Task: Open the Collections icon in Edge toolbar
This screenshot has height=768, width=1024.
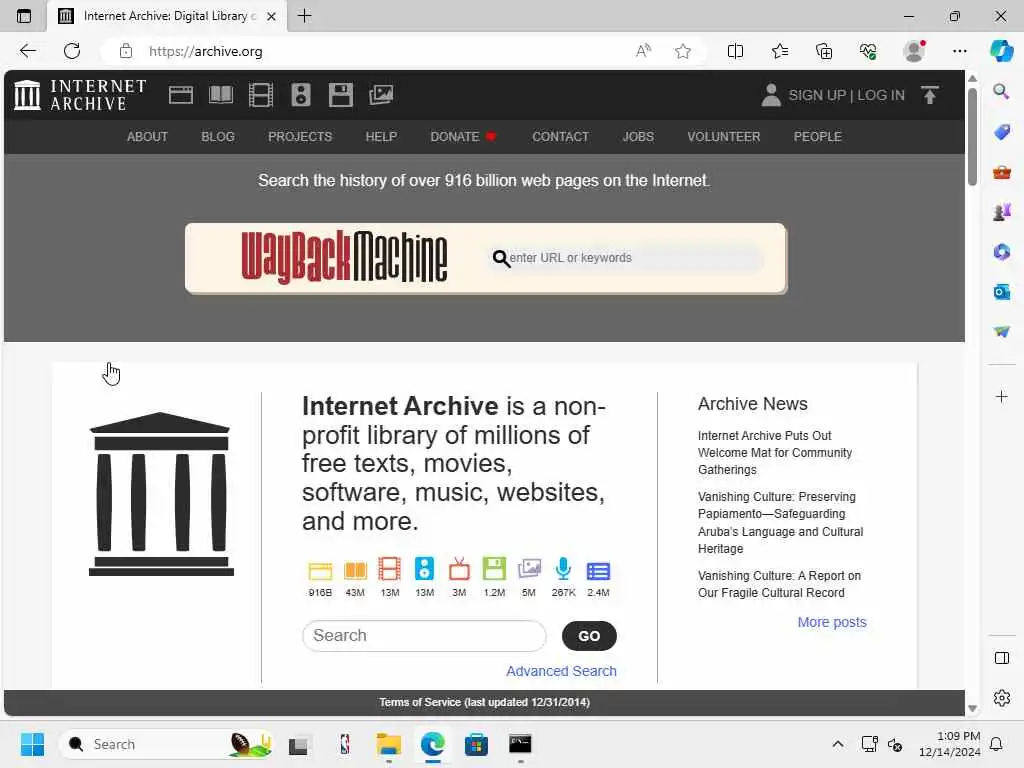Action: coord(824,52)
